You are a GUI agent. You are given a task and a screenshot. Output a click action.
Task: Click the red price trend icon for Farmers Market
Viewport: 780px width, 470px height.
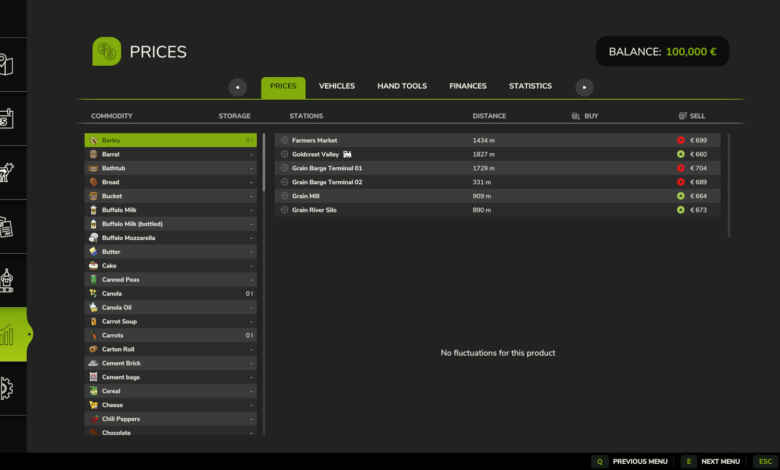(x=680, y=140)
